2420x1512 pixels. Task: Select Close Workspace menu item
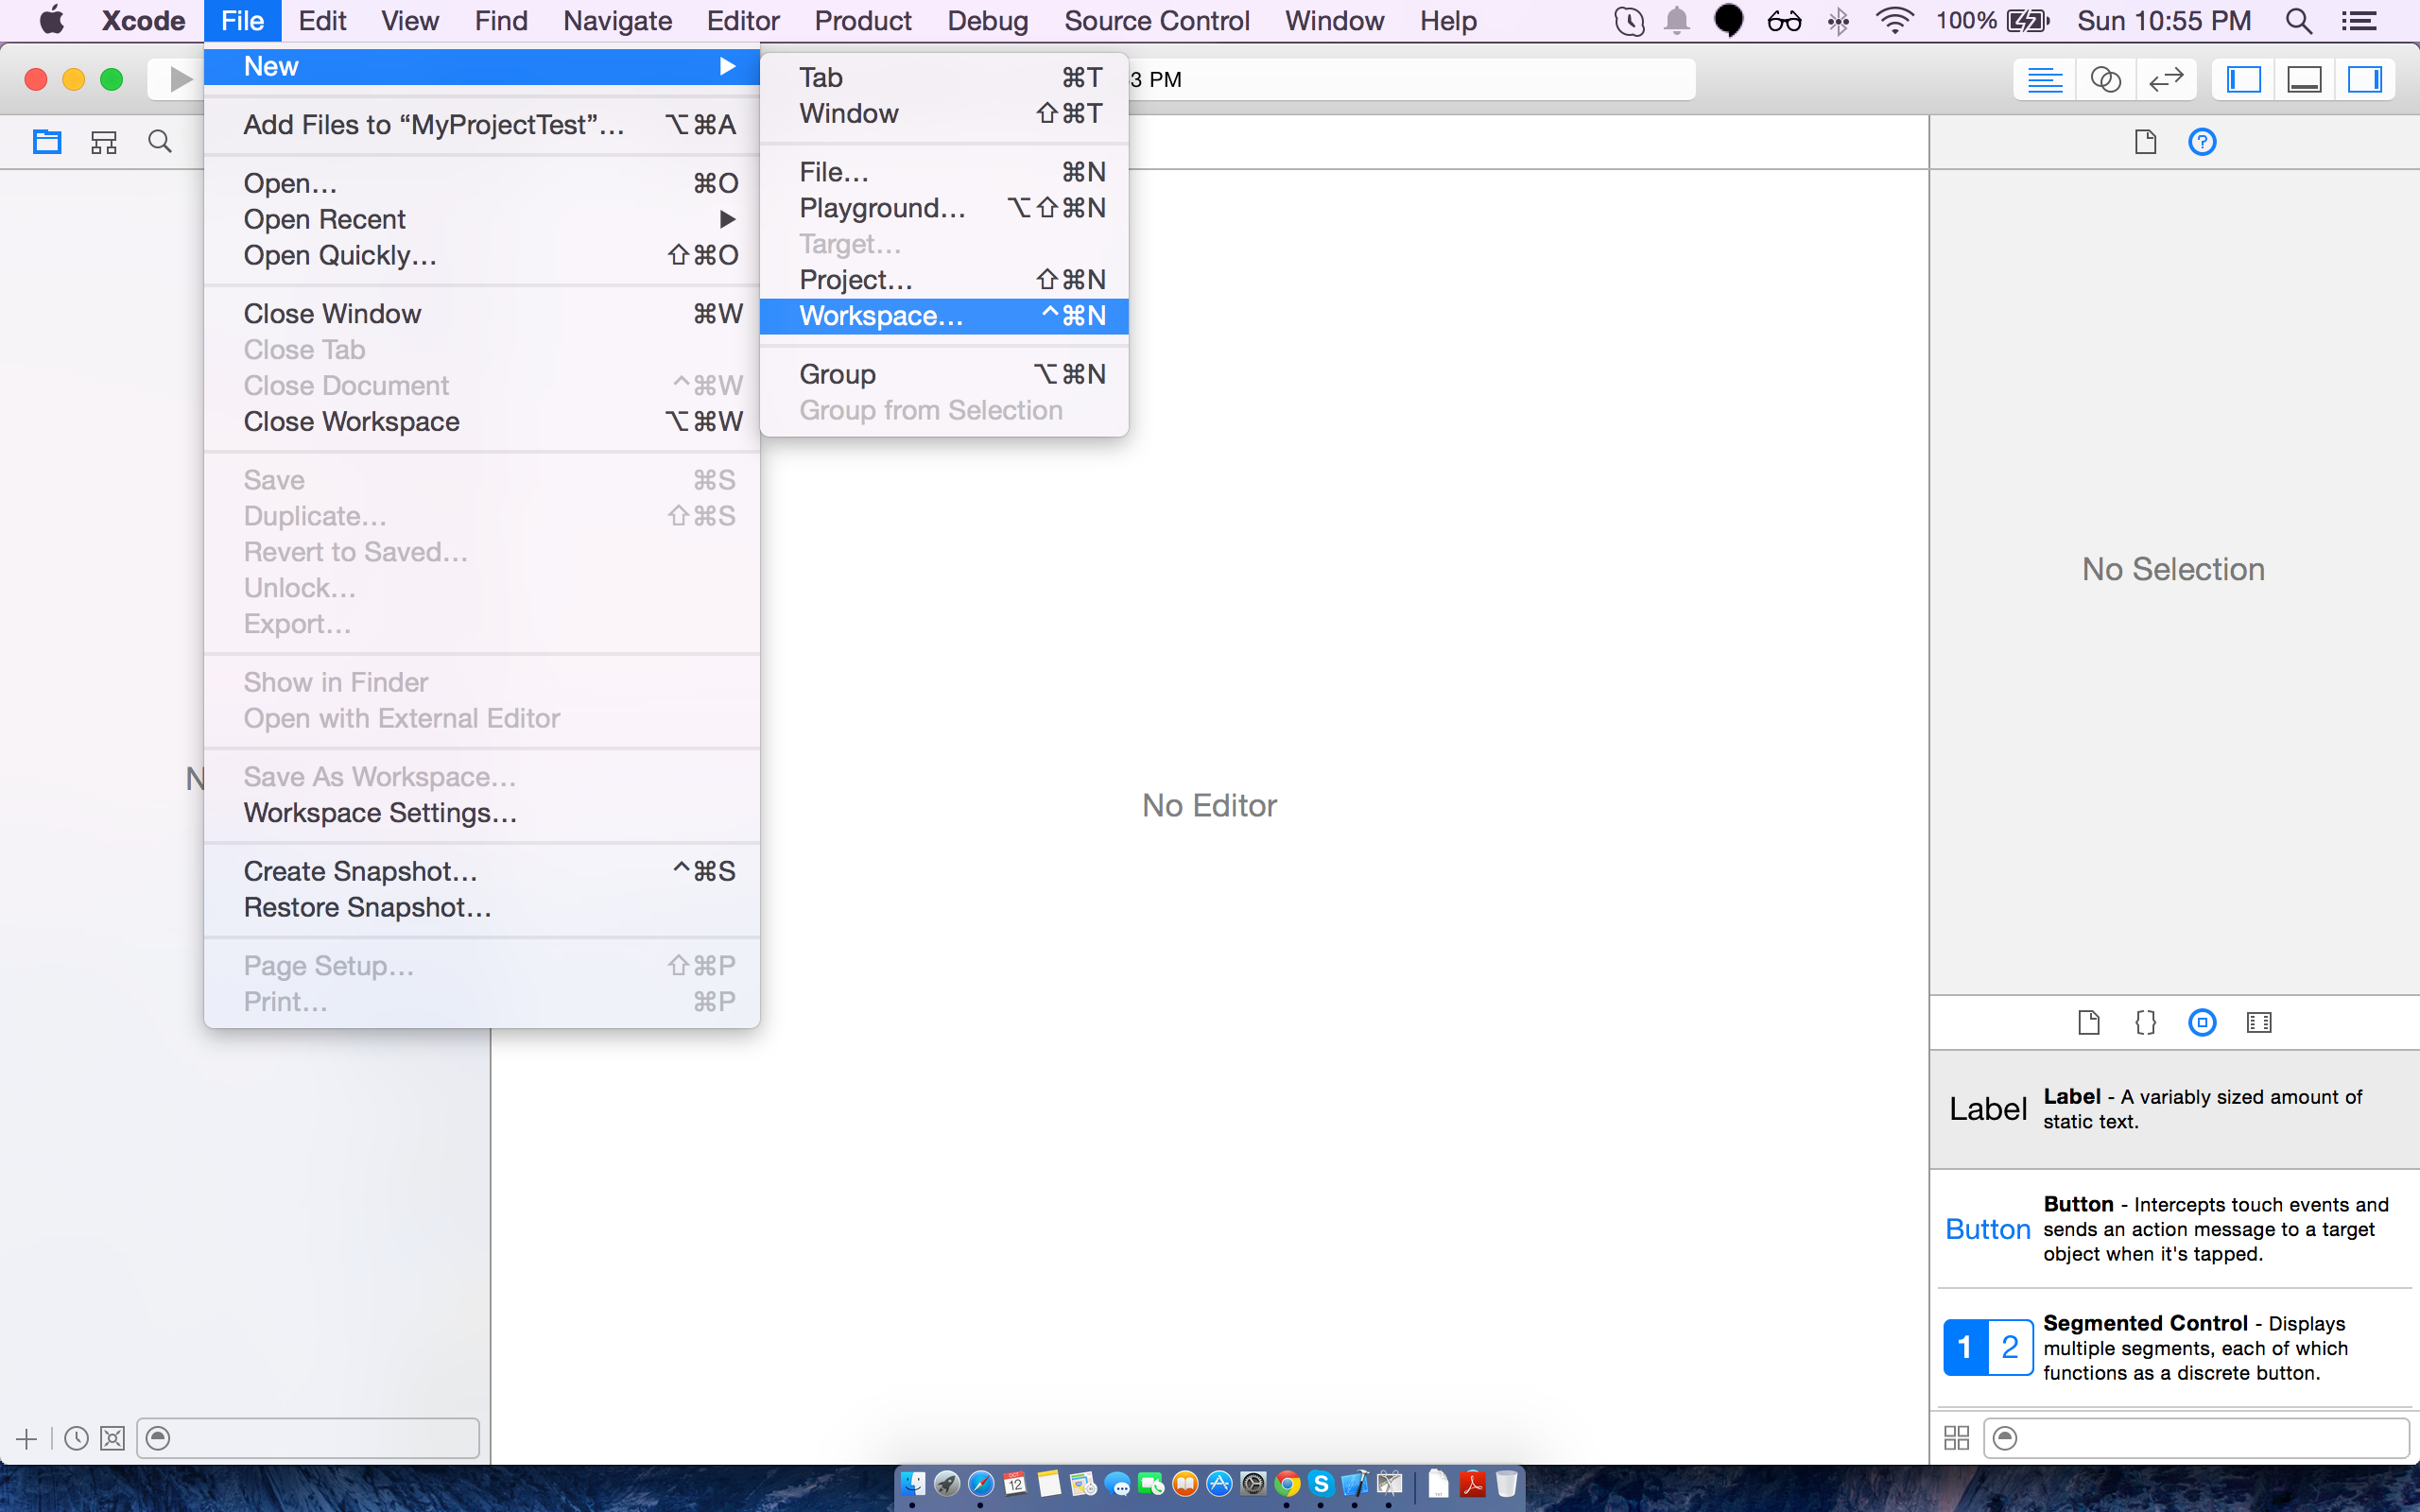pos(482,422)
